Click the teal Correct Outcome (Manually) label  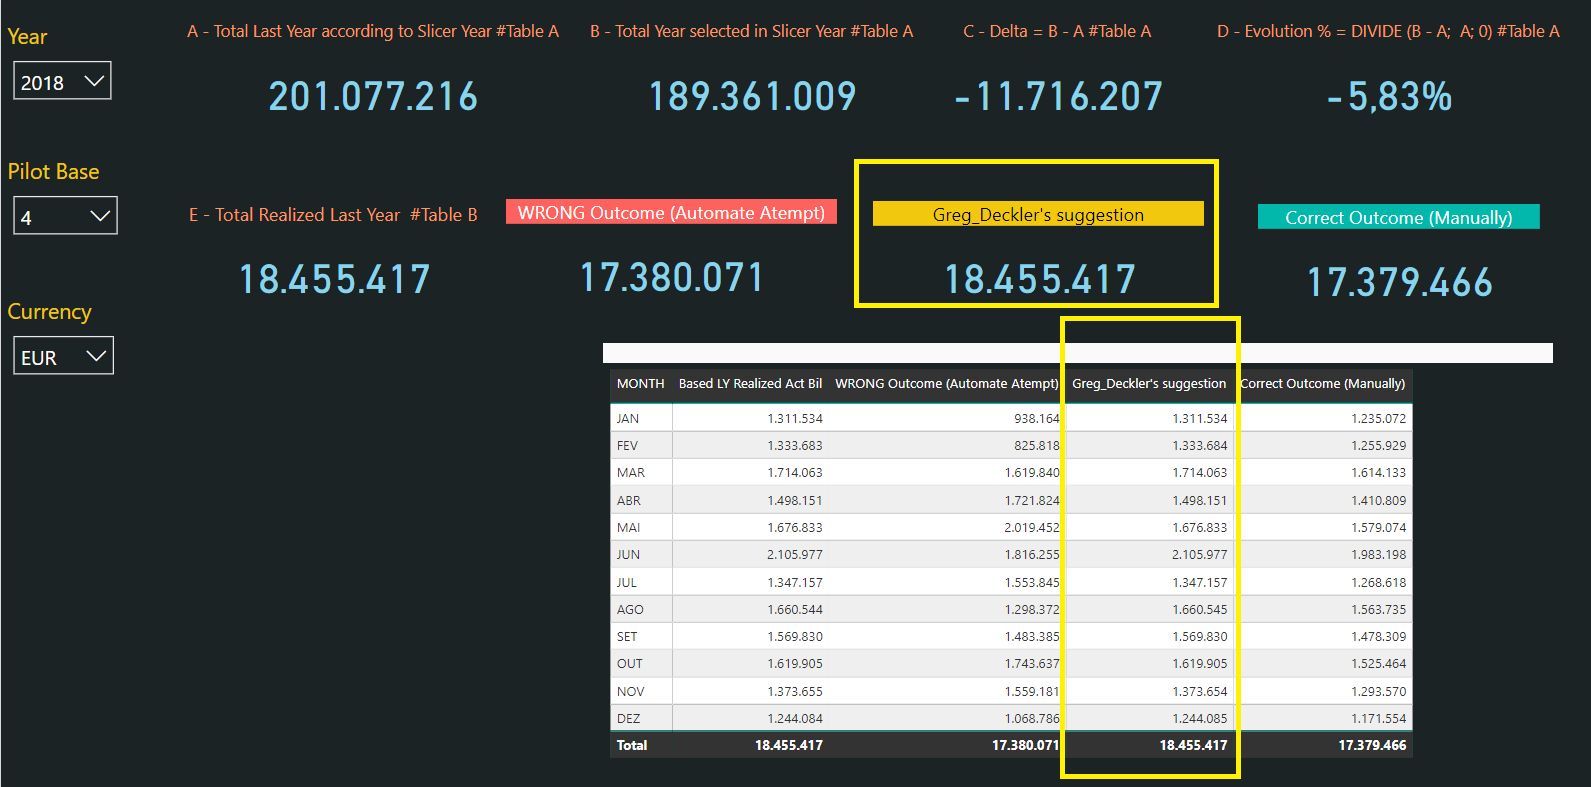point(1398,217)
